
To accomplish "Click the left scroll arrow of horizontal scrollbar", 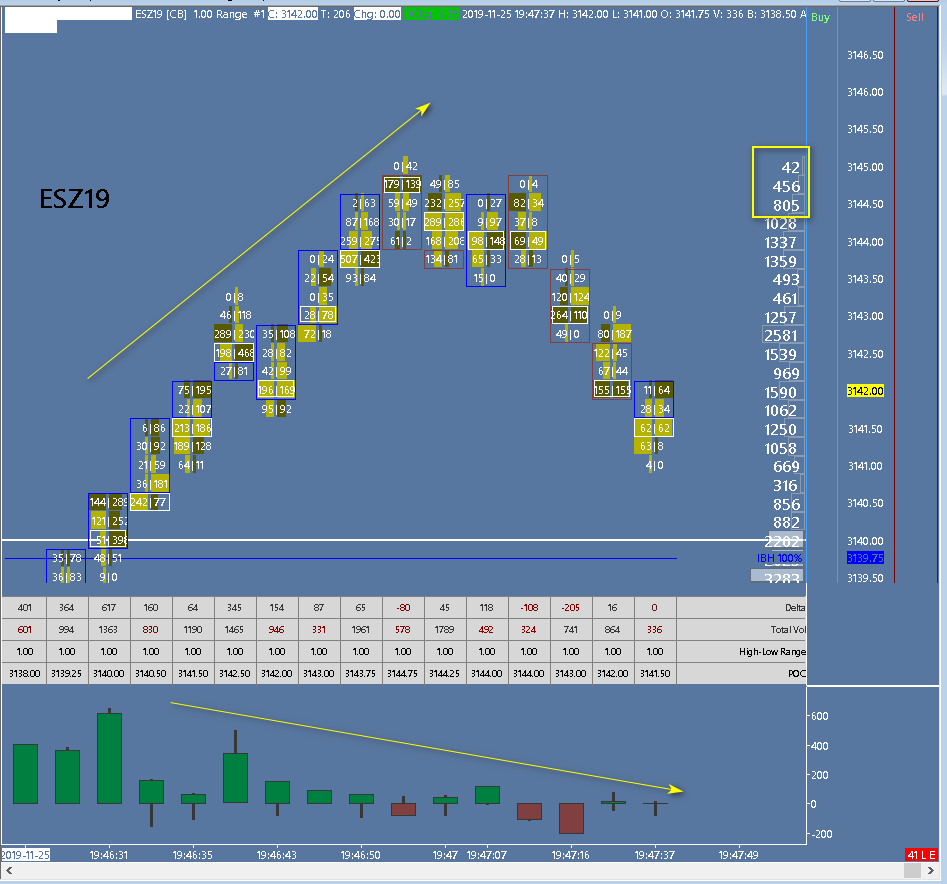I will click(9, 870).
